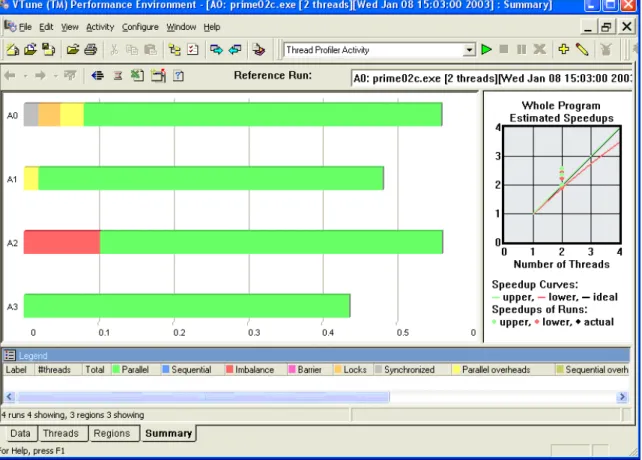642x460 pixels.
Task: Click the Paste clipboard icon
Action: coord(150,50)
